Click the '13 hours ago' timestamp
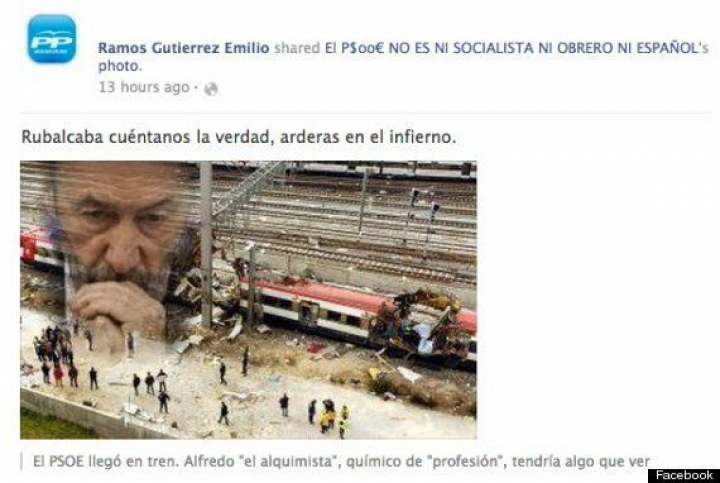The height and width of the screenshot is (483, 720). (144, 87)
